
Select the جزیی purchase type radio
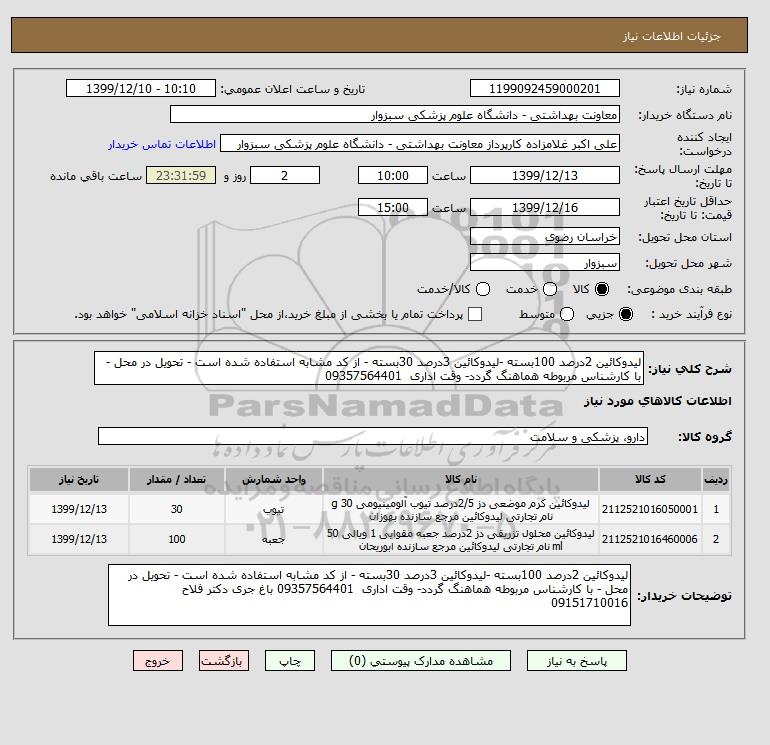point(626,314)
